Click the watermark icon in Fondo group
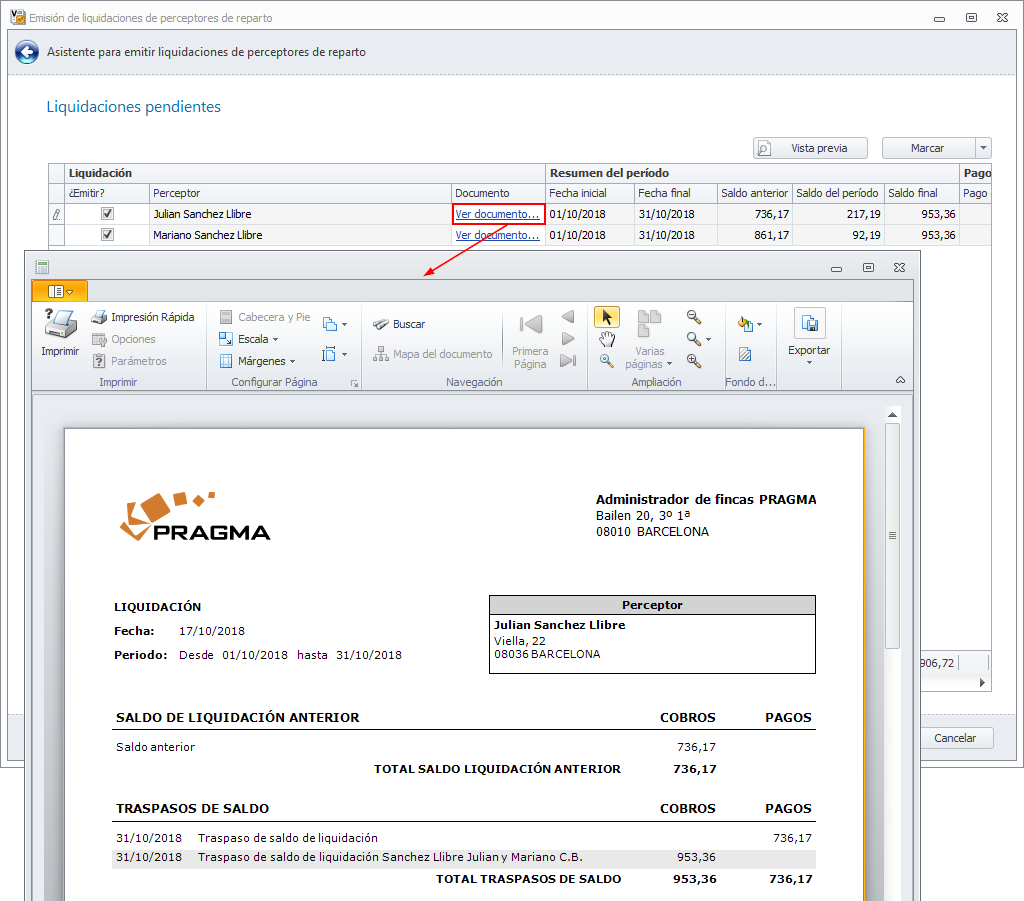 click(x=745, y=354)
